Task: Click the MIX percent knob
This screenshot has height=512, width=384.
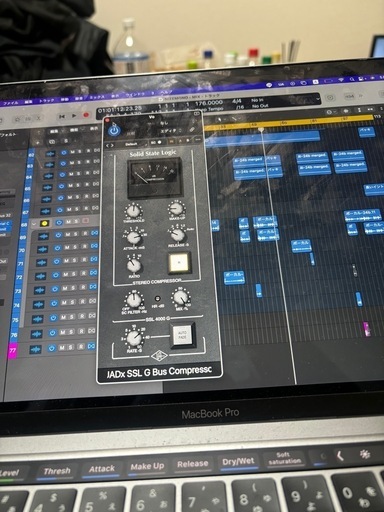Action: point(181,296)
